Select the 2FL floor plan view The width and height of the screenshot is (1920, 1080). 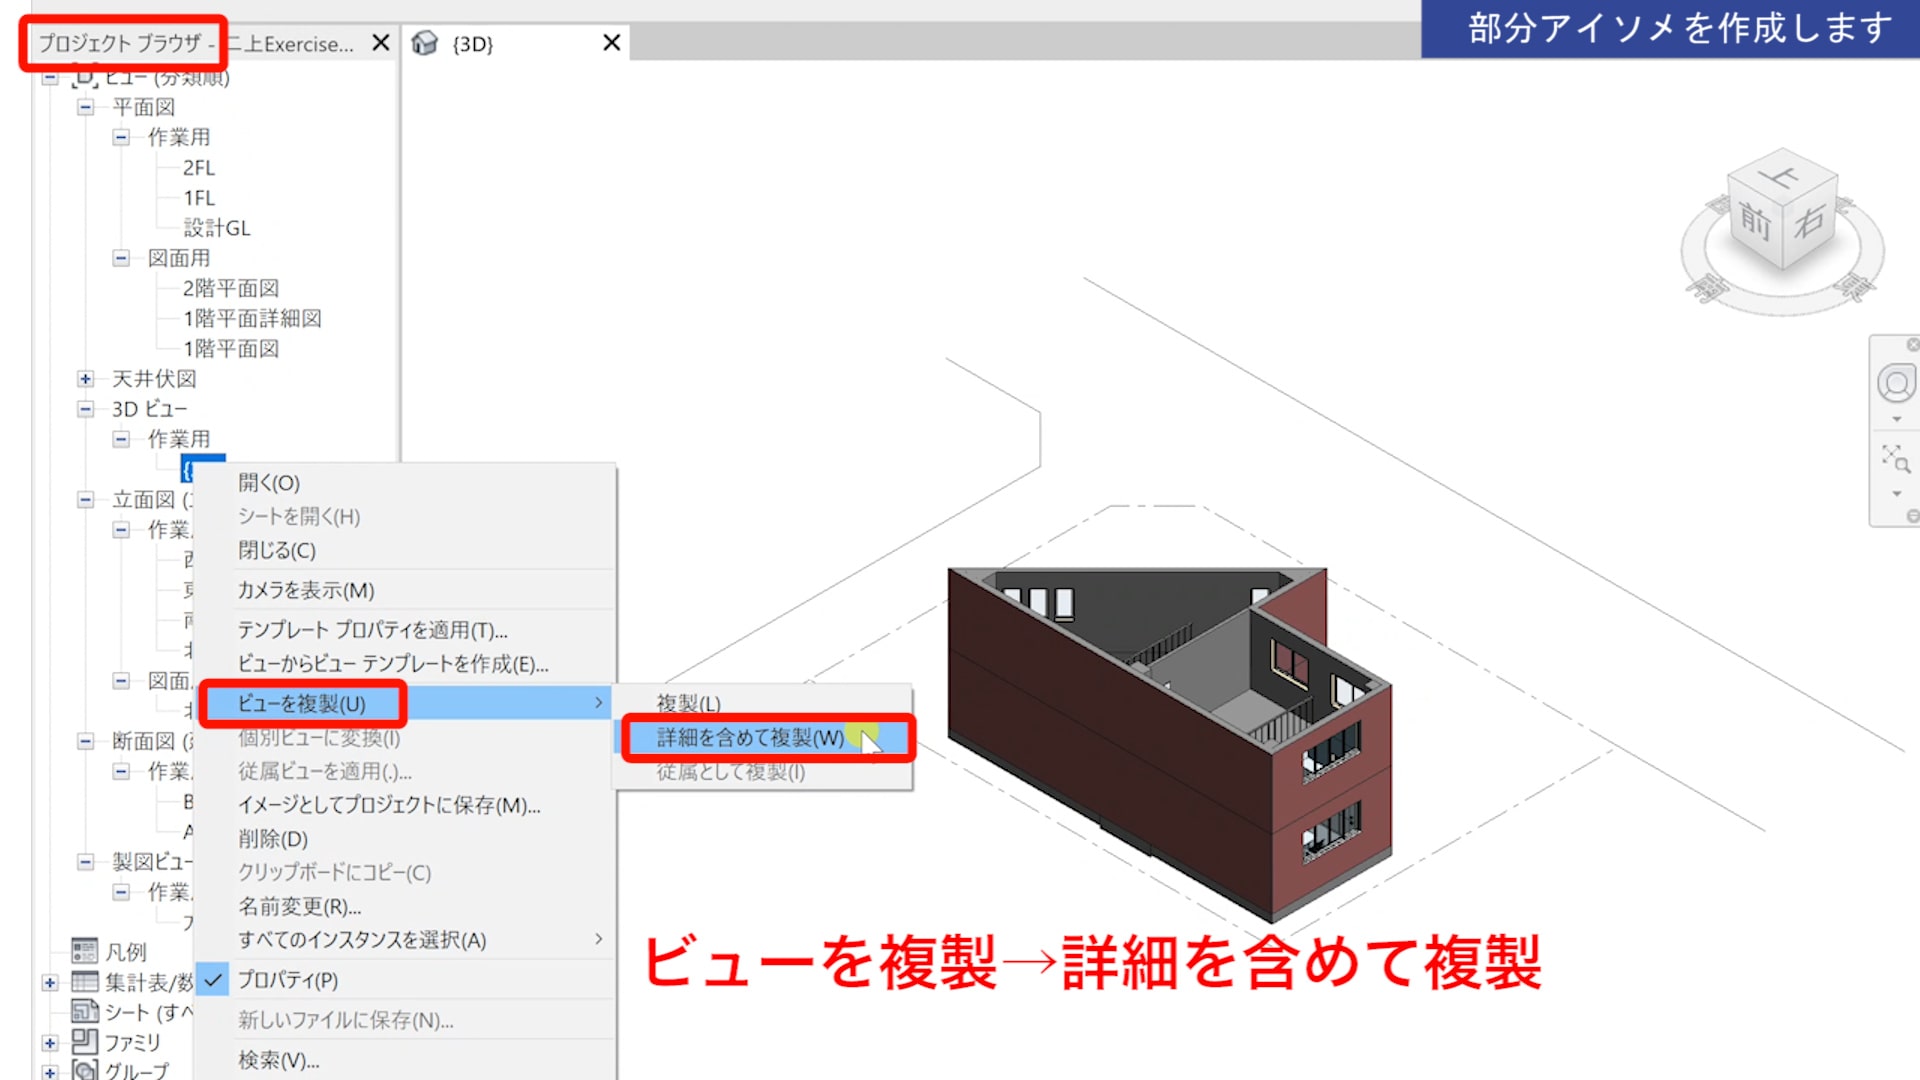[199, 168]
